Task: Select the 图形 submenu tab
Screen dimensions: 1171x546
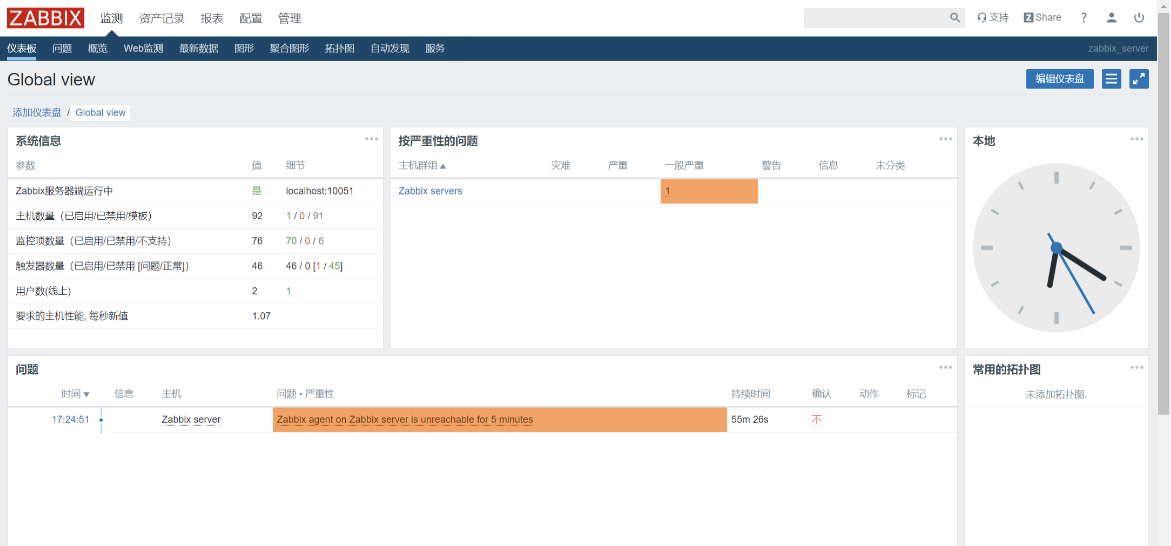Action: [244, 49]
